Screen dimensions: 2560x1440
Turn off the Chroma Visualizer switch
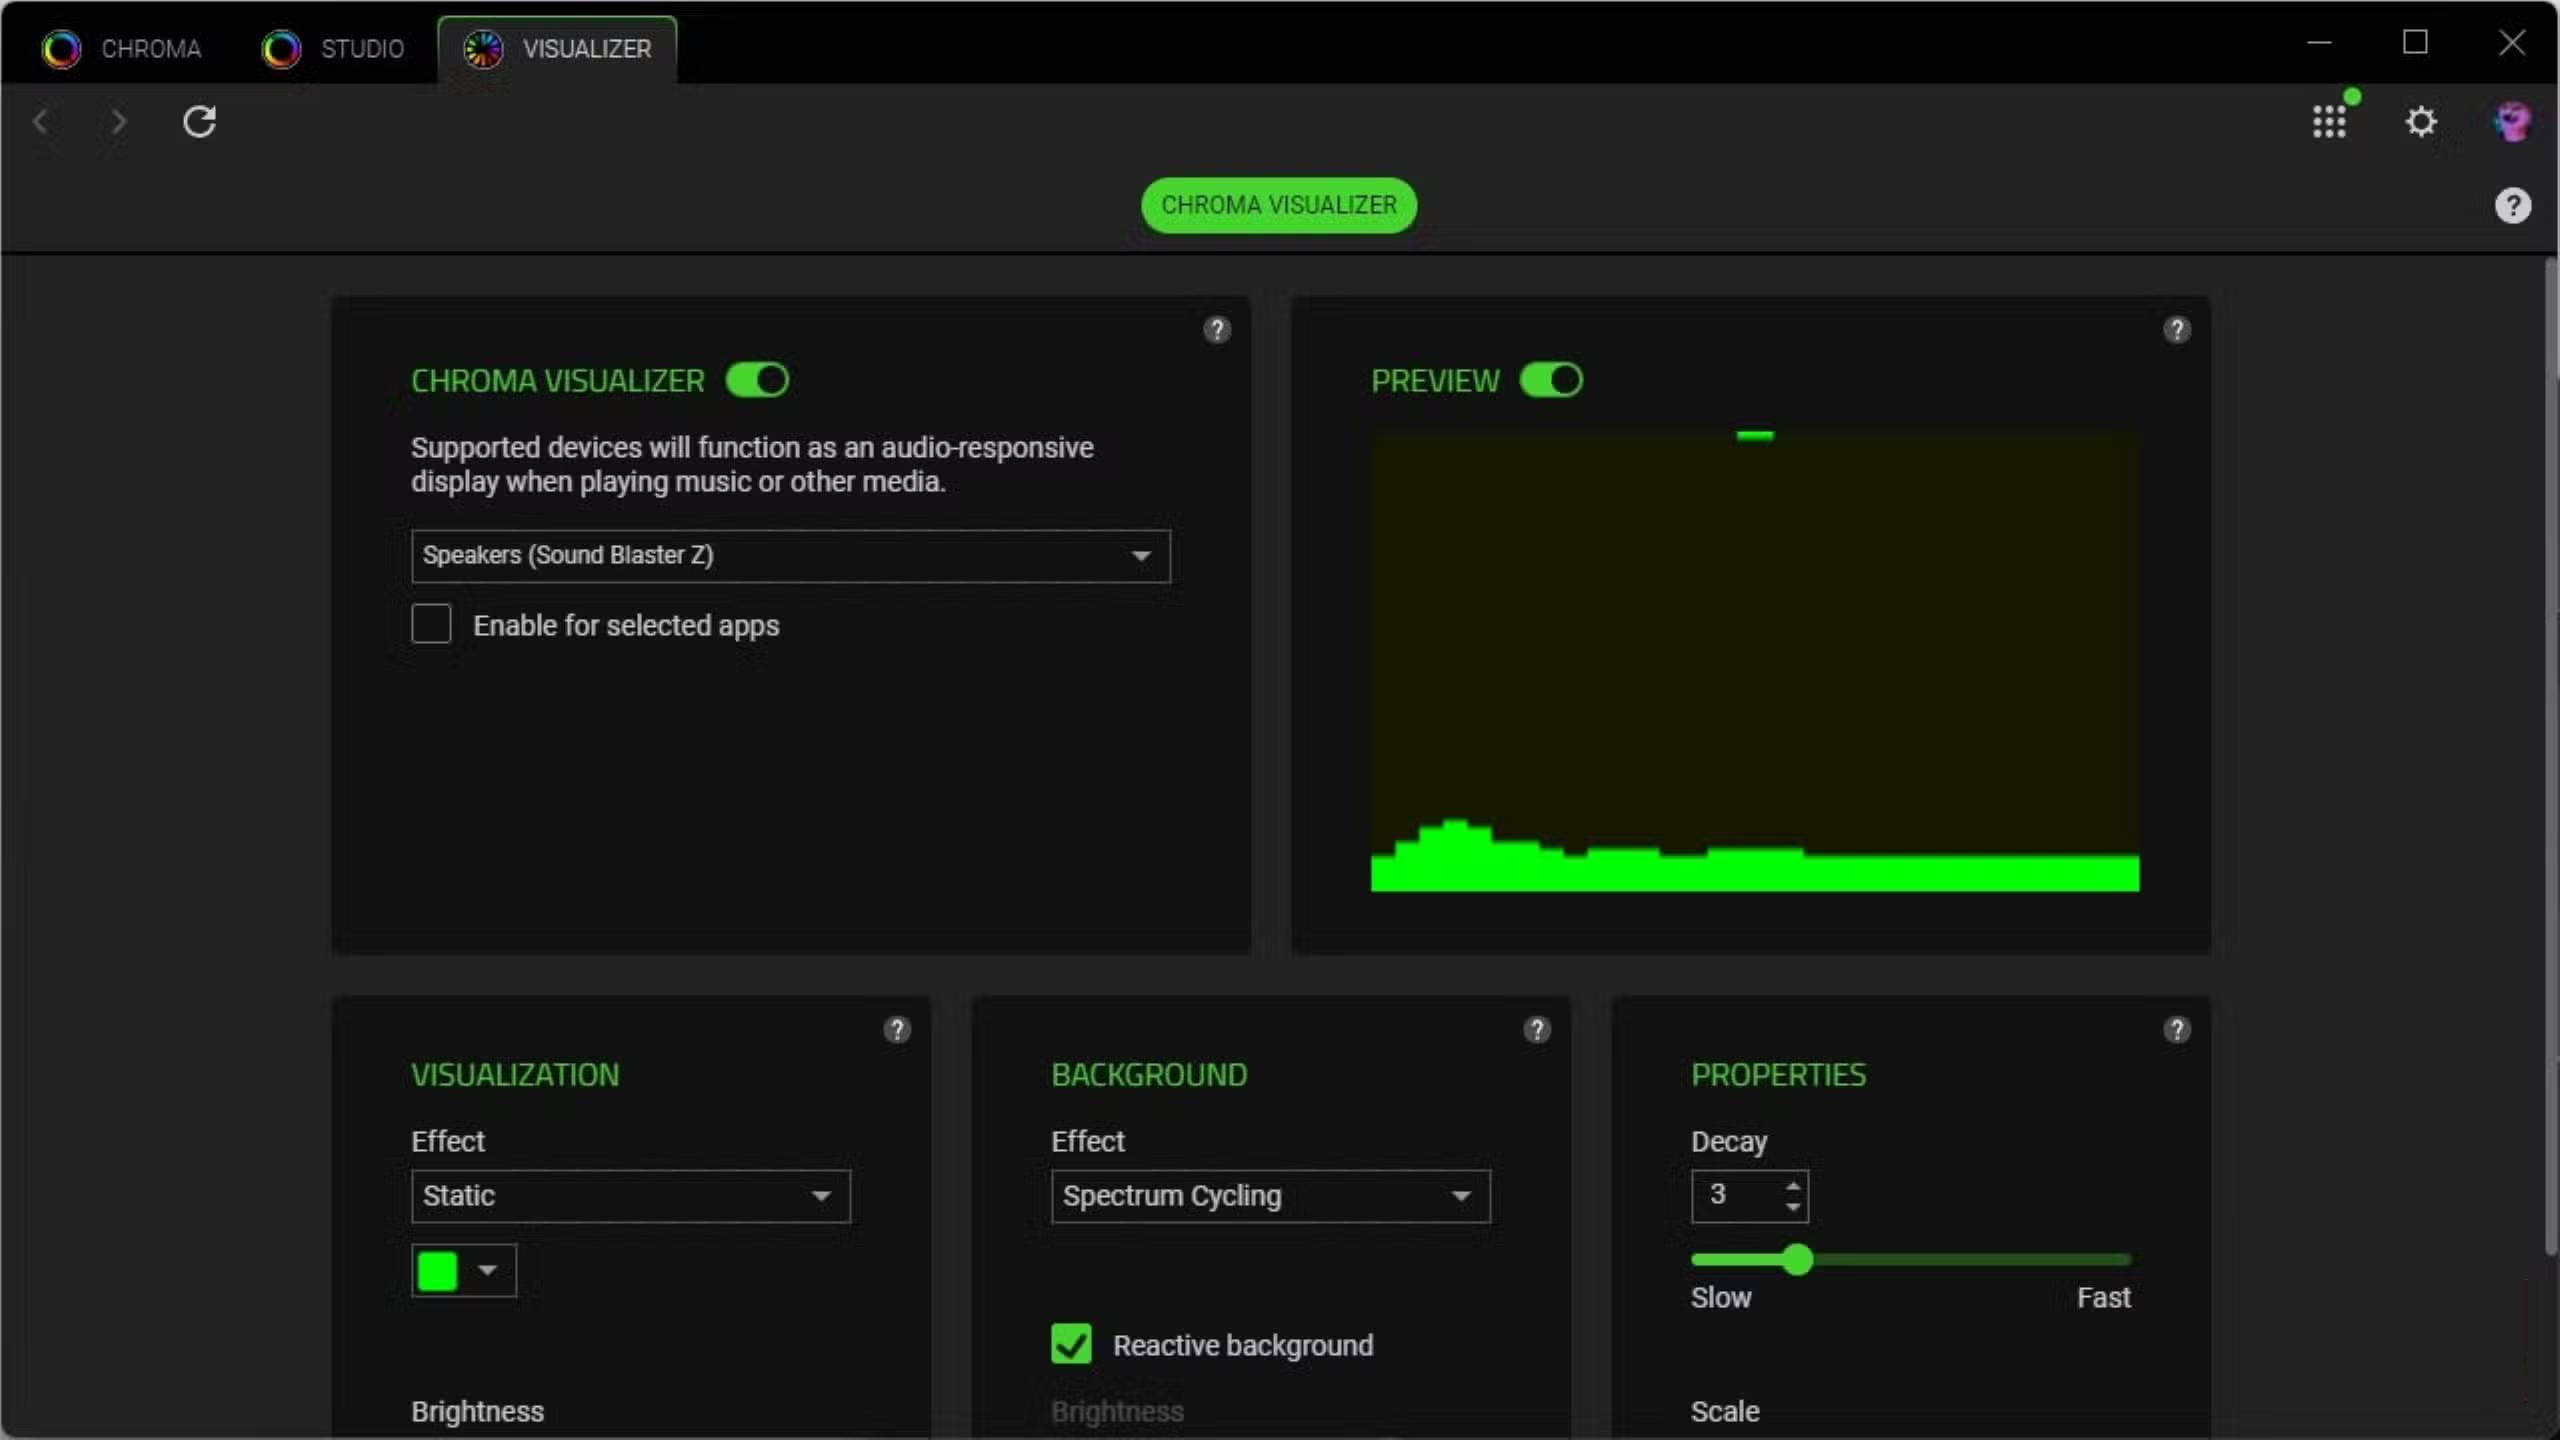tap(757, 380)
